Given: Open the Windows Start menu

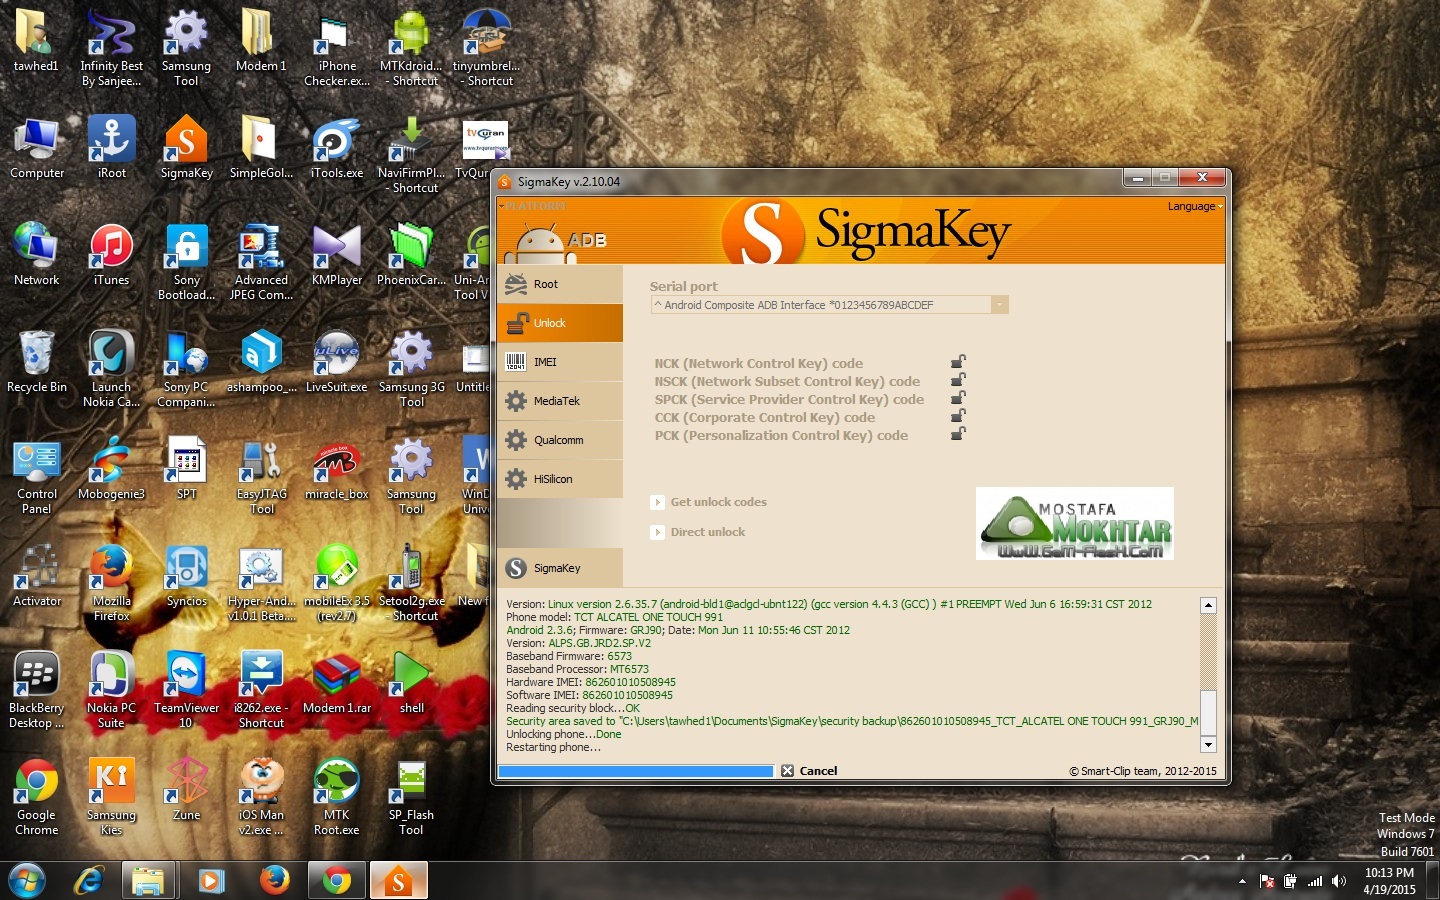Looking at the screenshot, I should tap(27, 881).
